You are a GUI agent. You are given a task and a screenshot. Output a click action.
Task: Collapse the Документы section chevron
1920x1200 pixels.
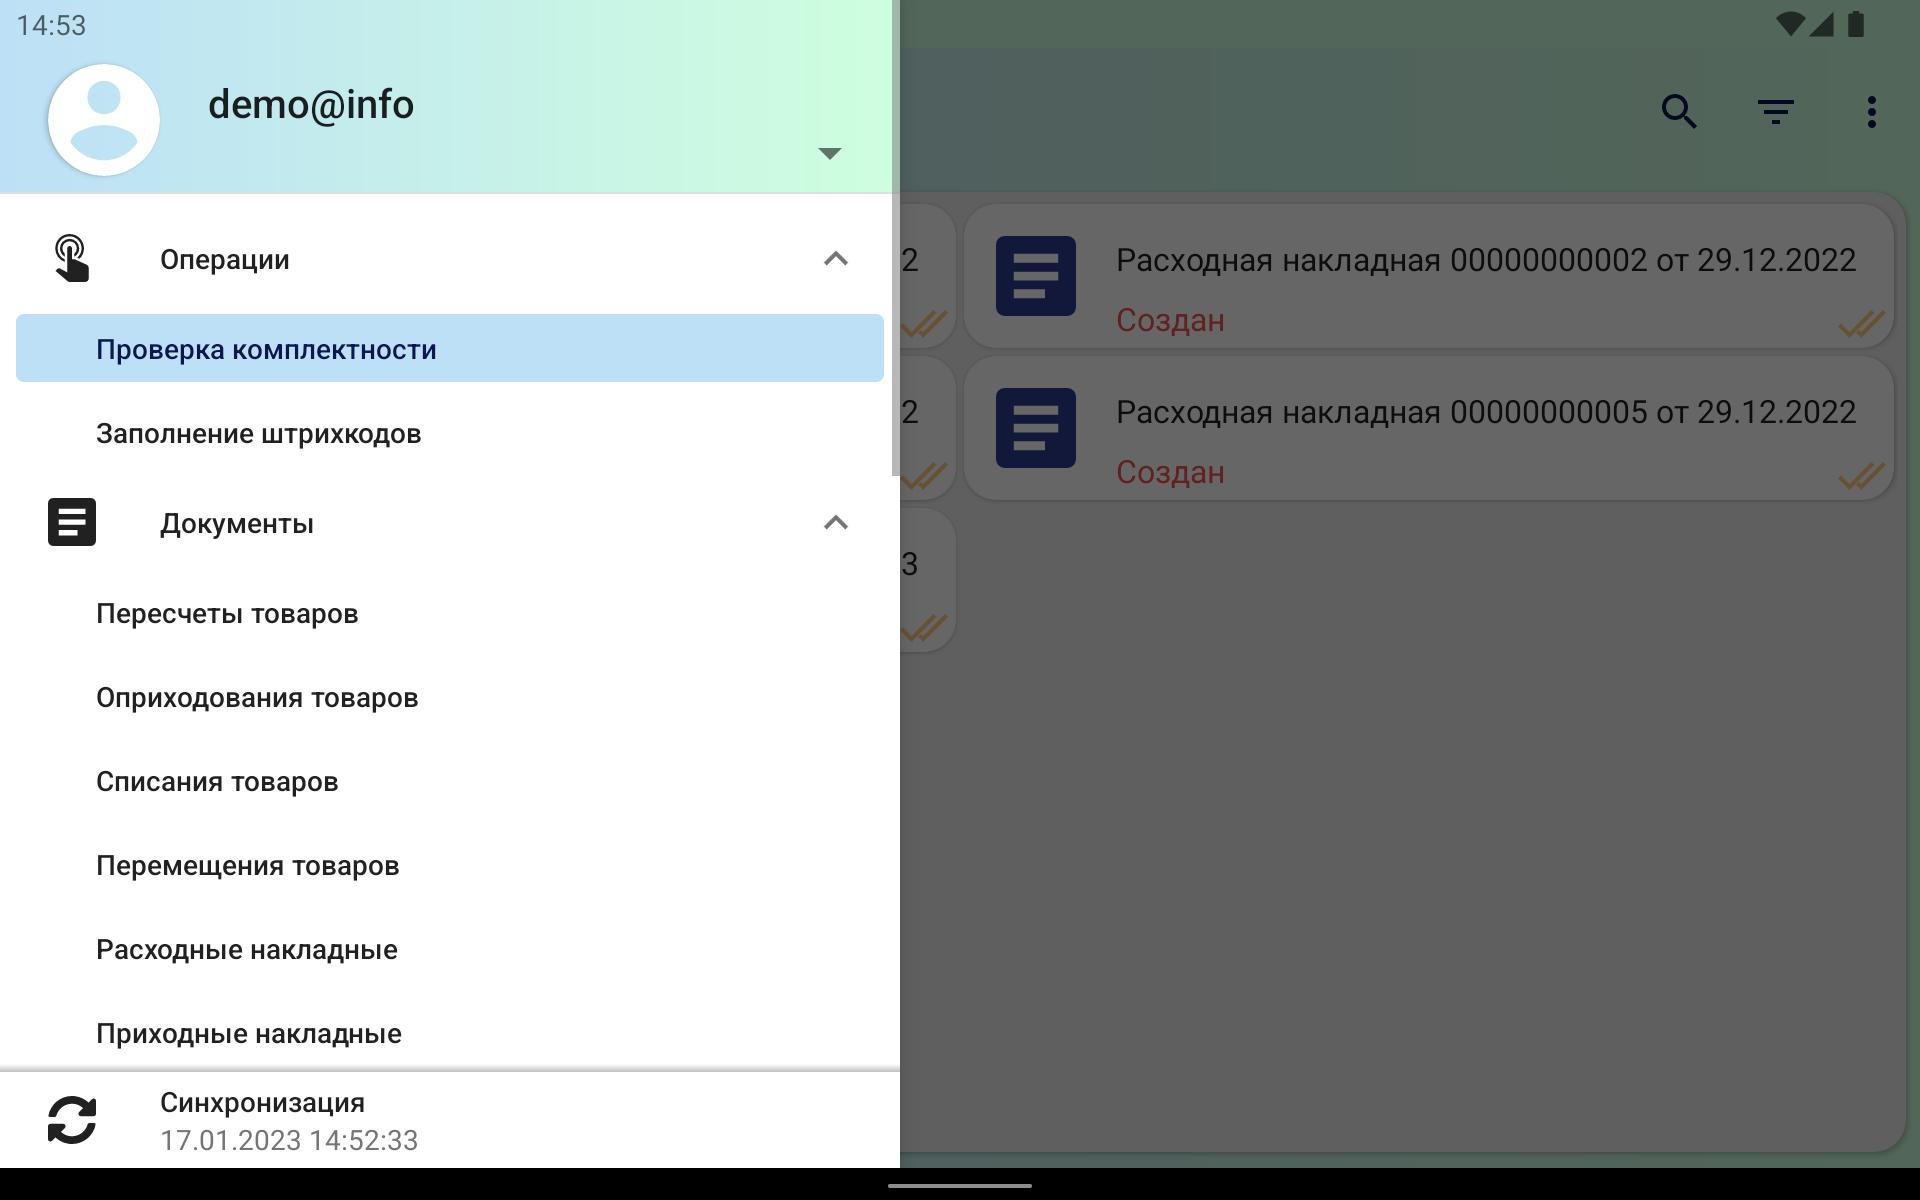(x=835, y=523)
